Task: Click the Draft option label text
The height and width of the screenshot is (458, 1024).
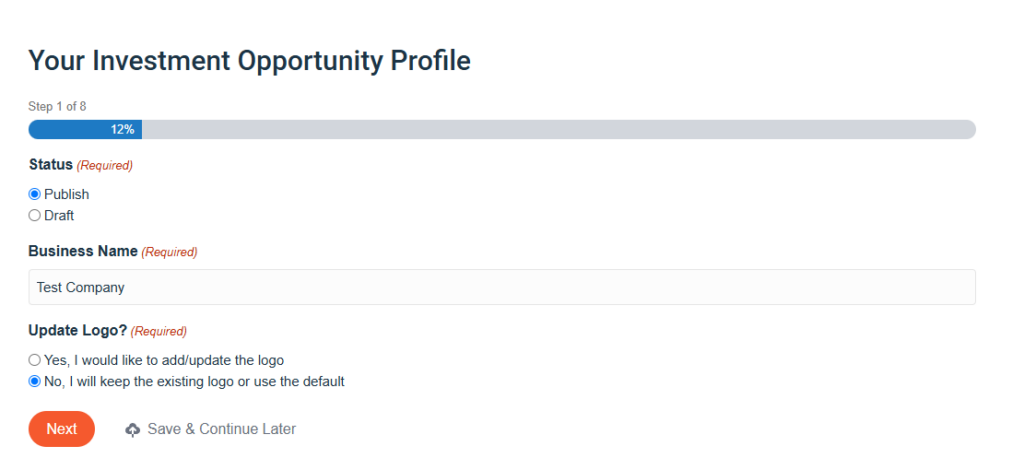Action: [59, 216]
